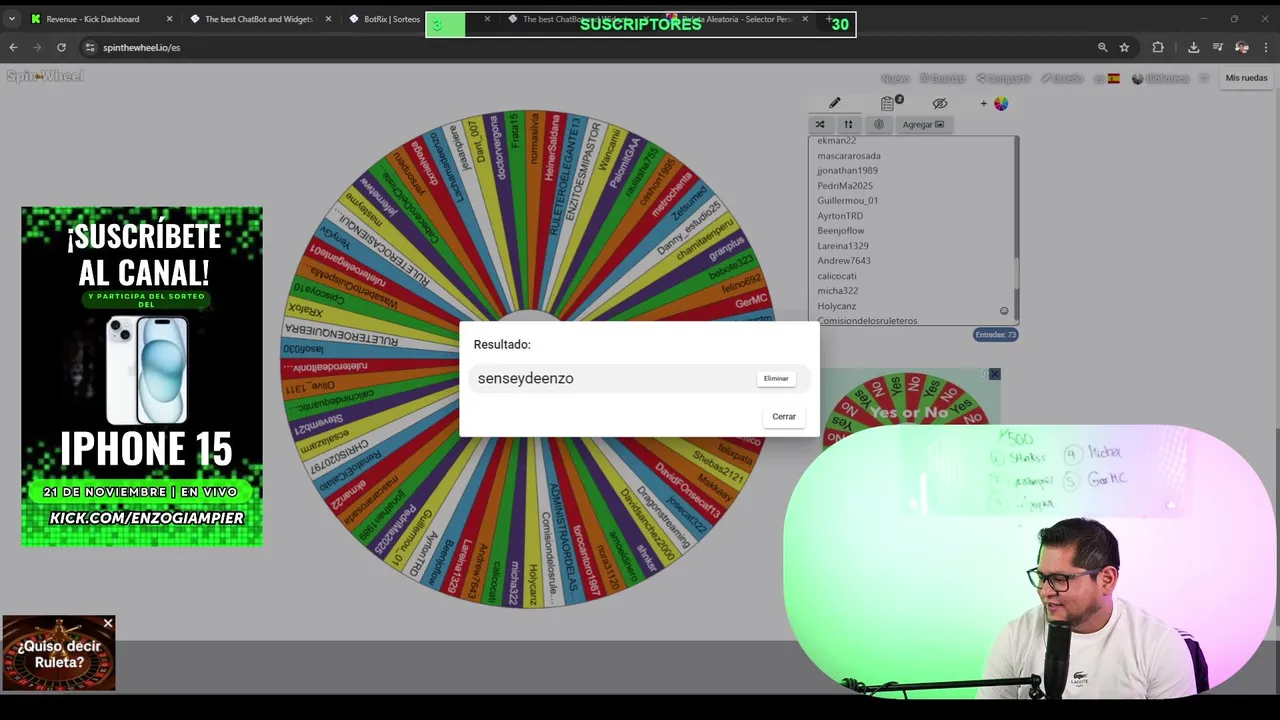Screen dimensions: 1280x720
Task: Close the Yes or No wheel ad
Action: [x=994, y=374]
